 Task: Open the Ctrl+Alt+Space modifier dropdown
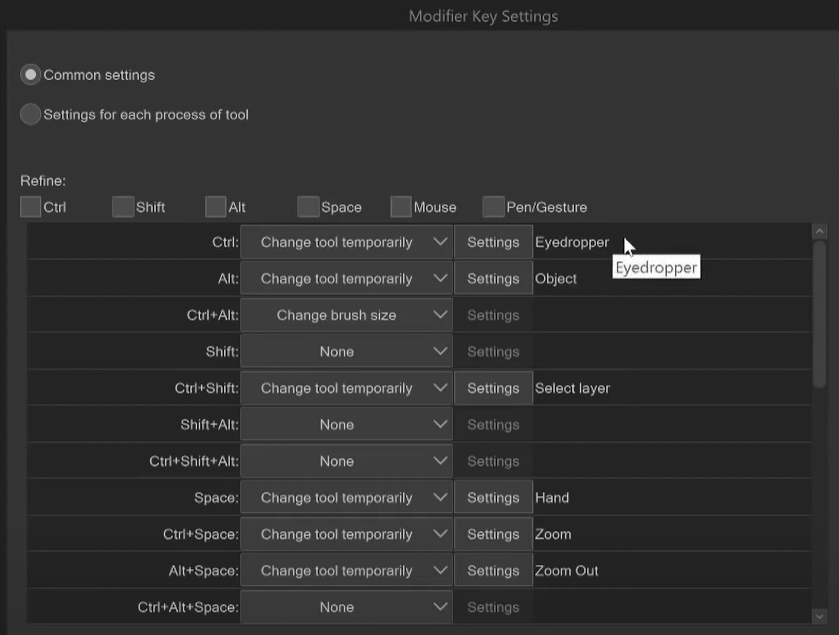click(x=346, y=607)
